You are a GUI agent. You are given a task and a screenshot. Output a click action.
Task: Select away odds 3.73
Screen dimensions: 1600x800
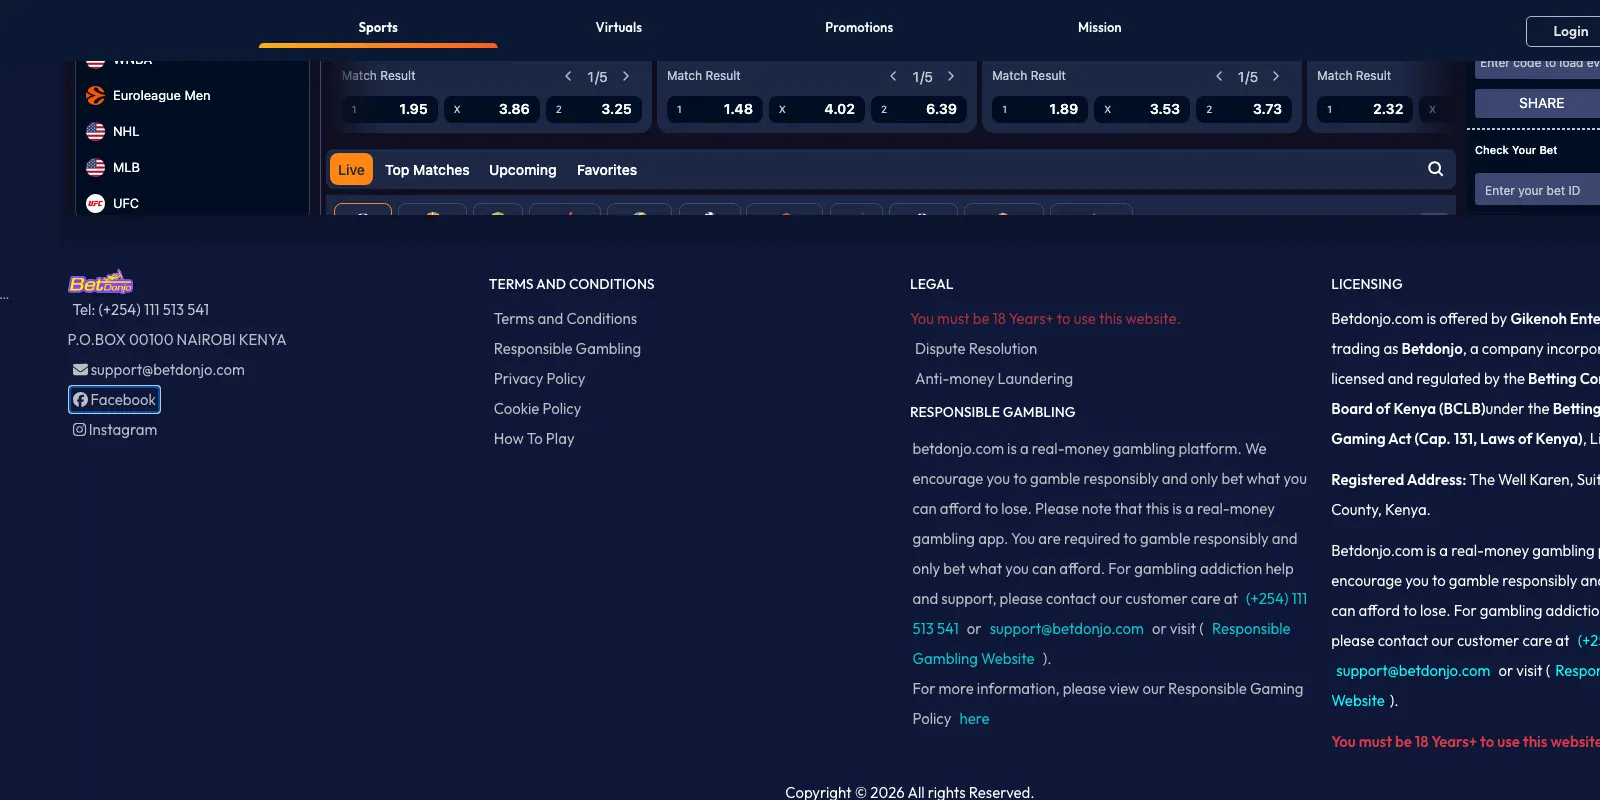click(x=1244, y=109)
